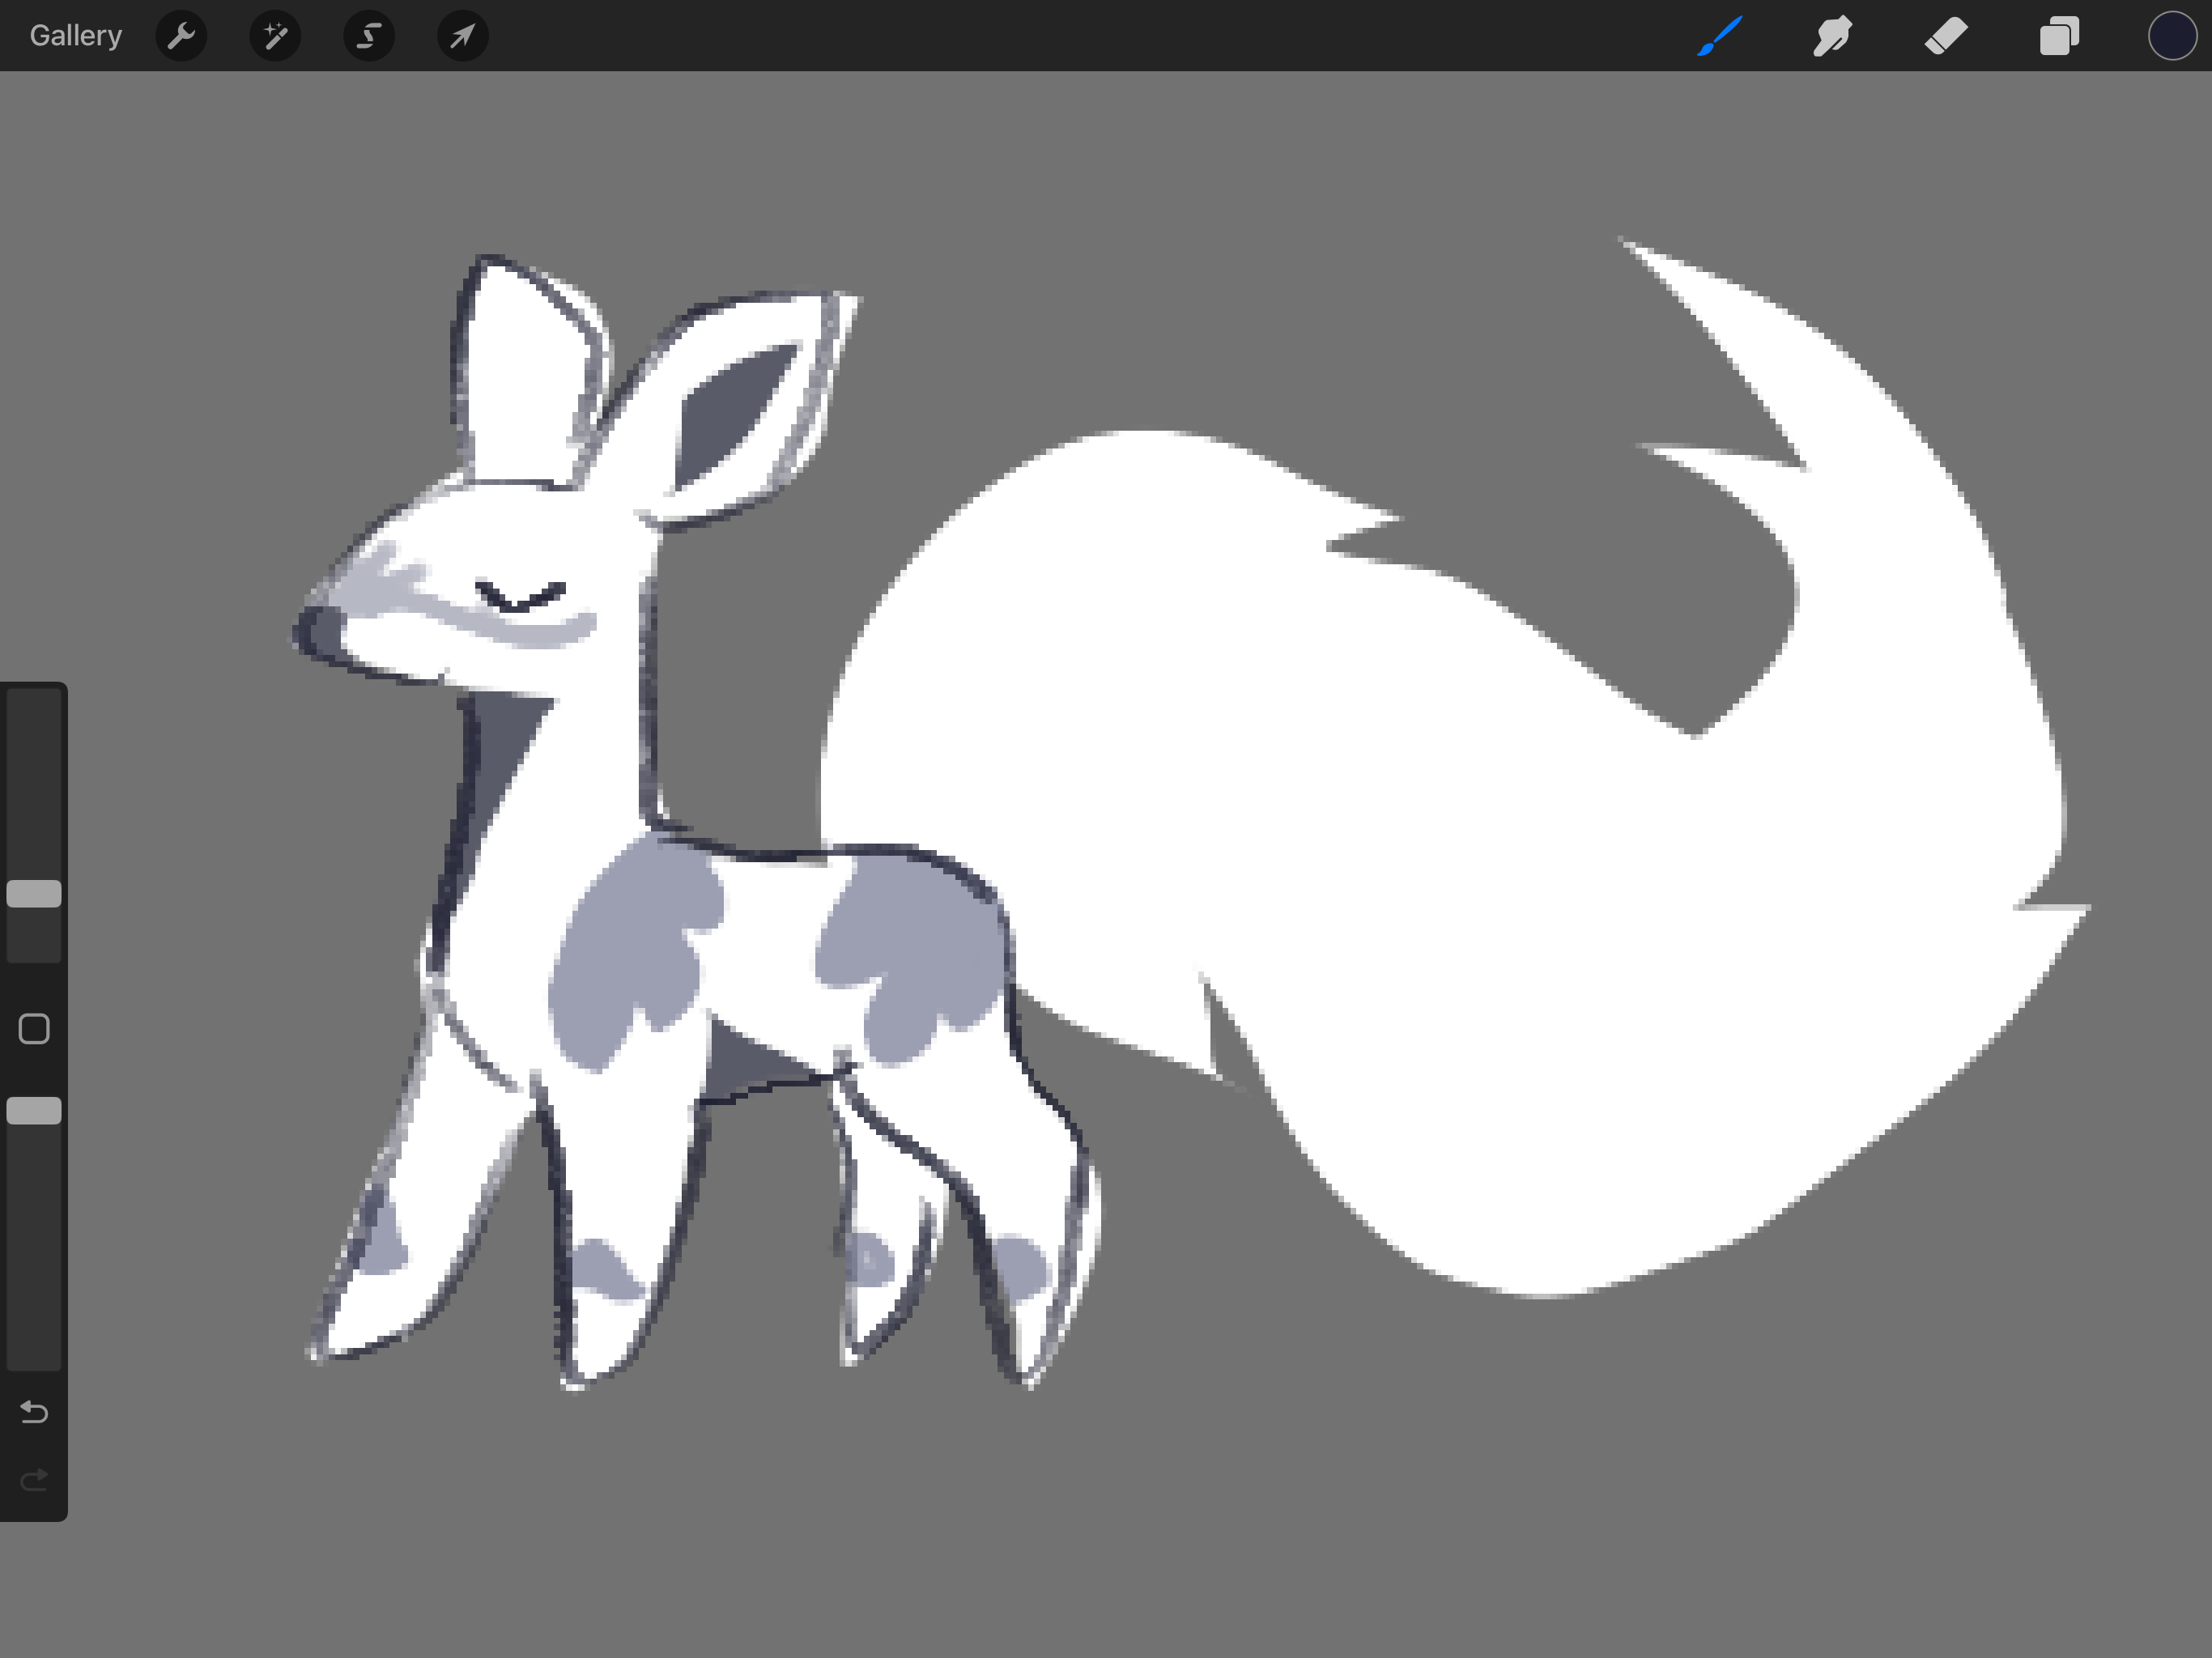Open the Layers panel
The height and width of the screenshot is (1658, 2212).
click(2059, 36)
